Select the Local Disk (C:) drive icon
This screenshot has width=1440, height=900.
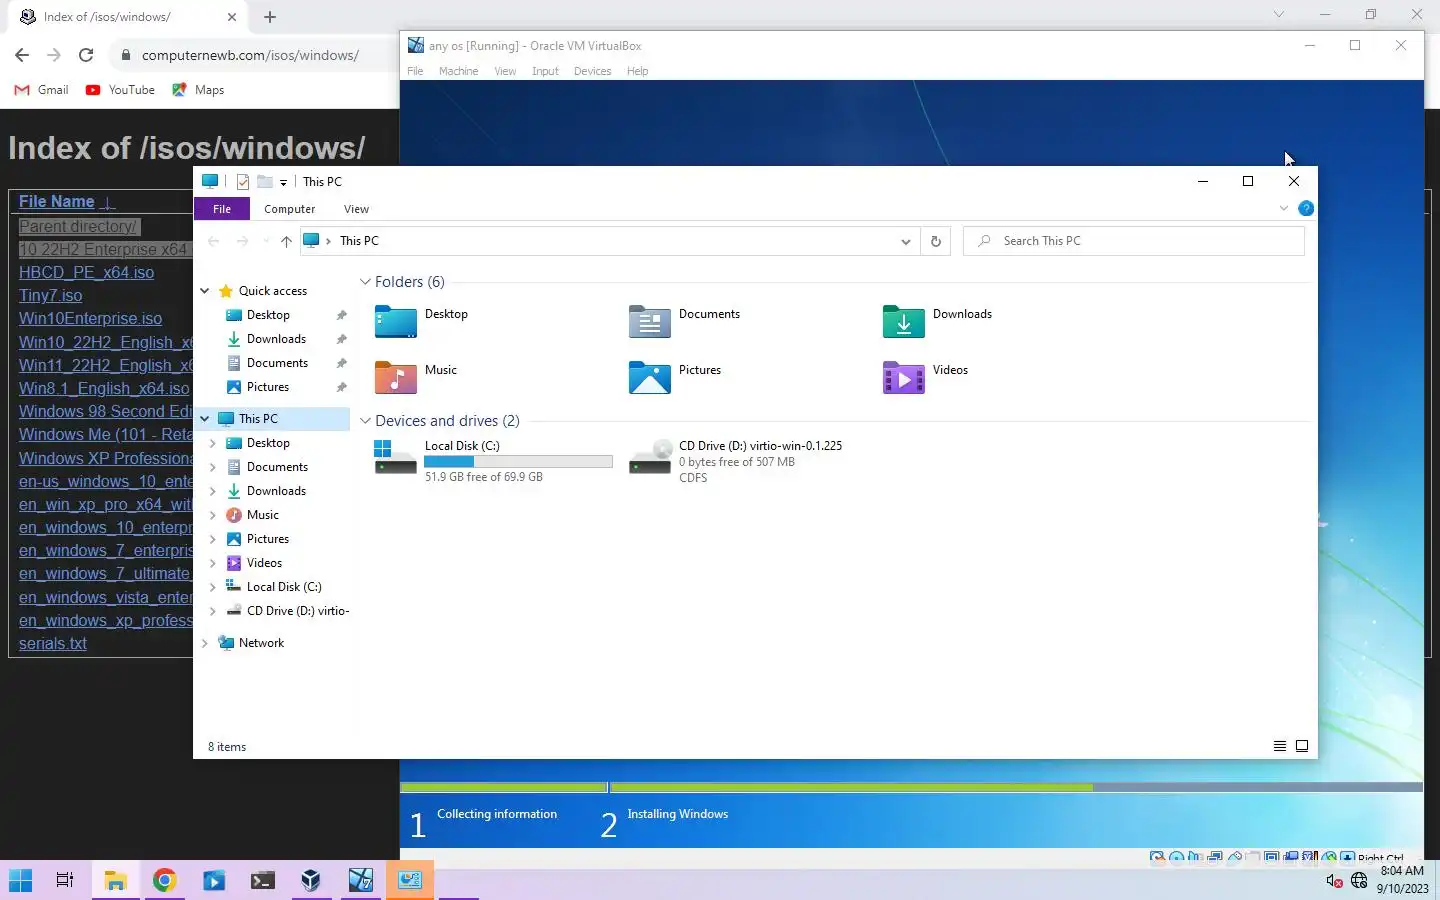(x=395, y=457)
